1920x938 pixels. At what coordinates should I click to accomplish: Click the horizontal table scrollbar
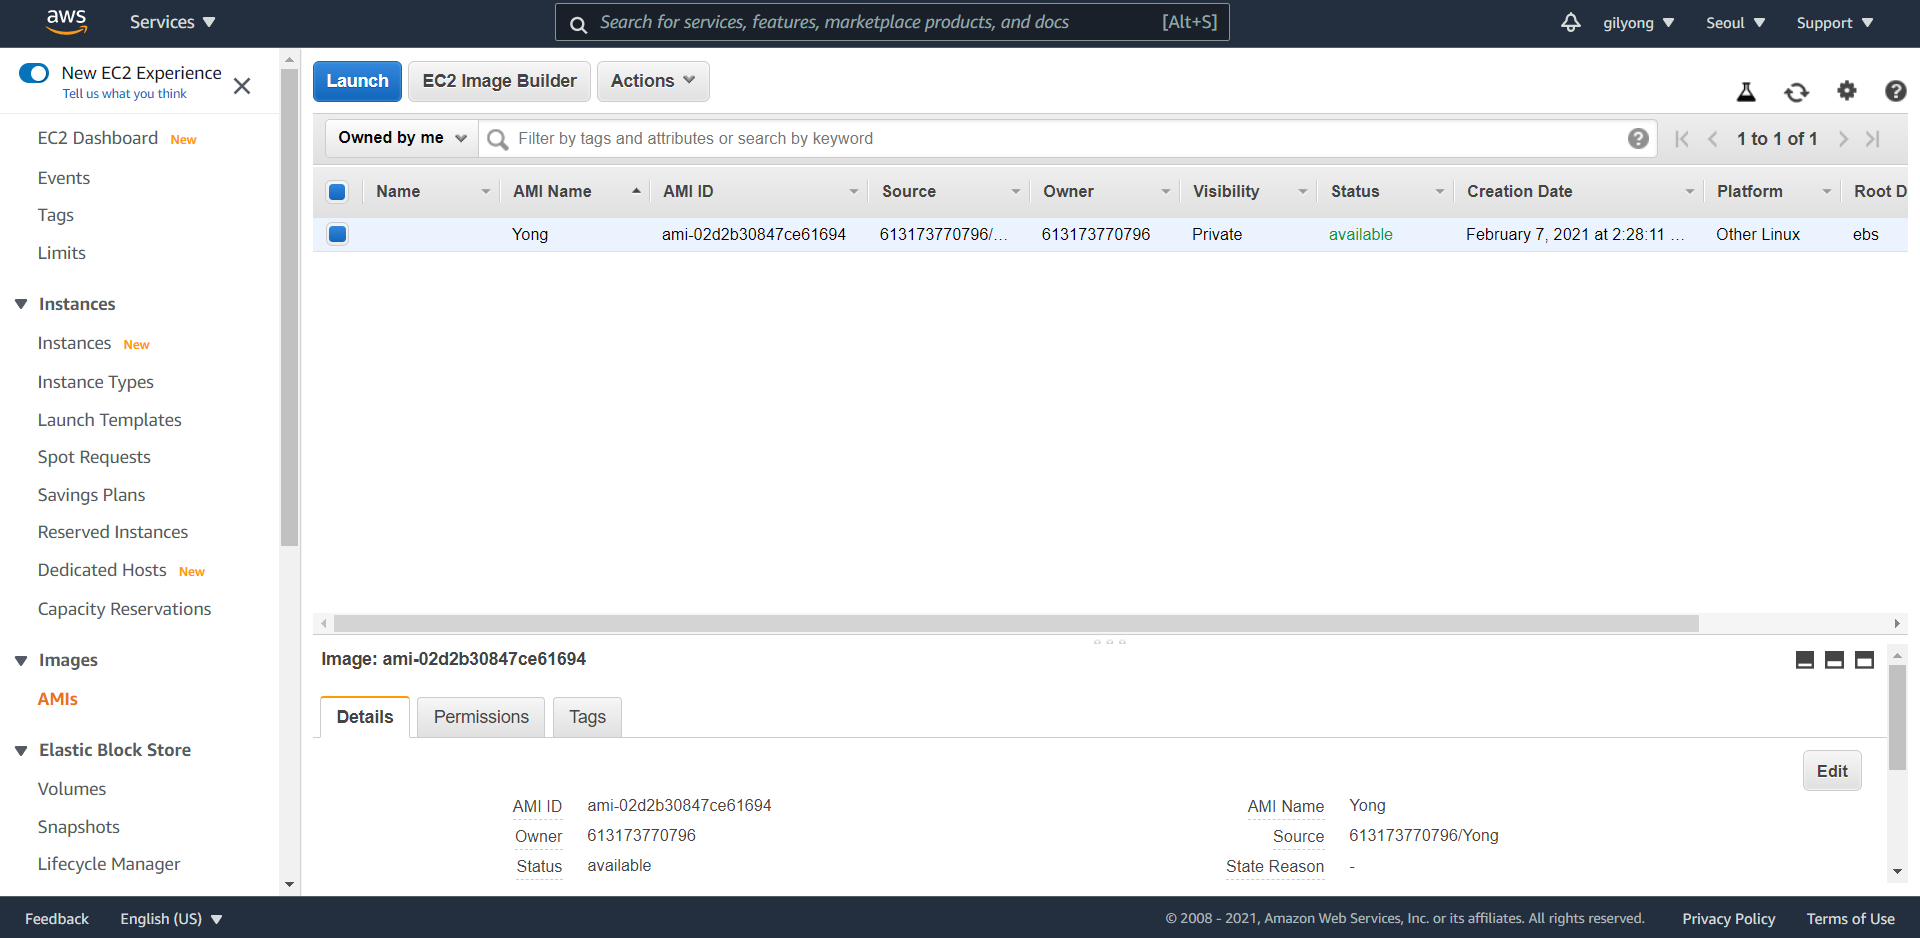click(1016, 624)
